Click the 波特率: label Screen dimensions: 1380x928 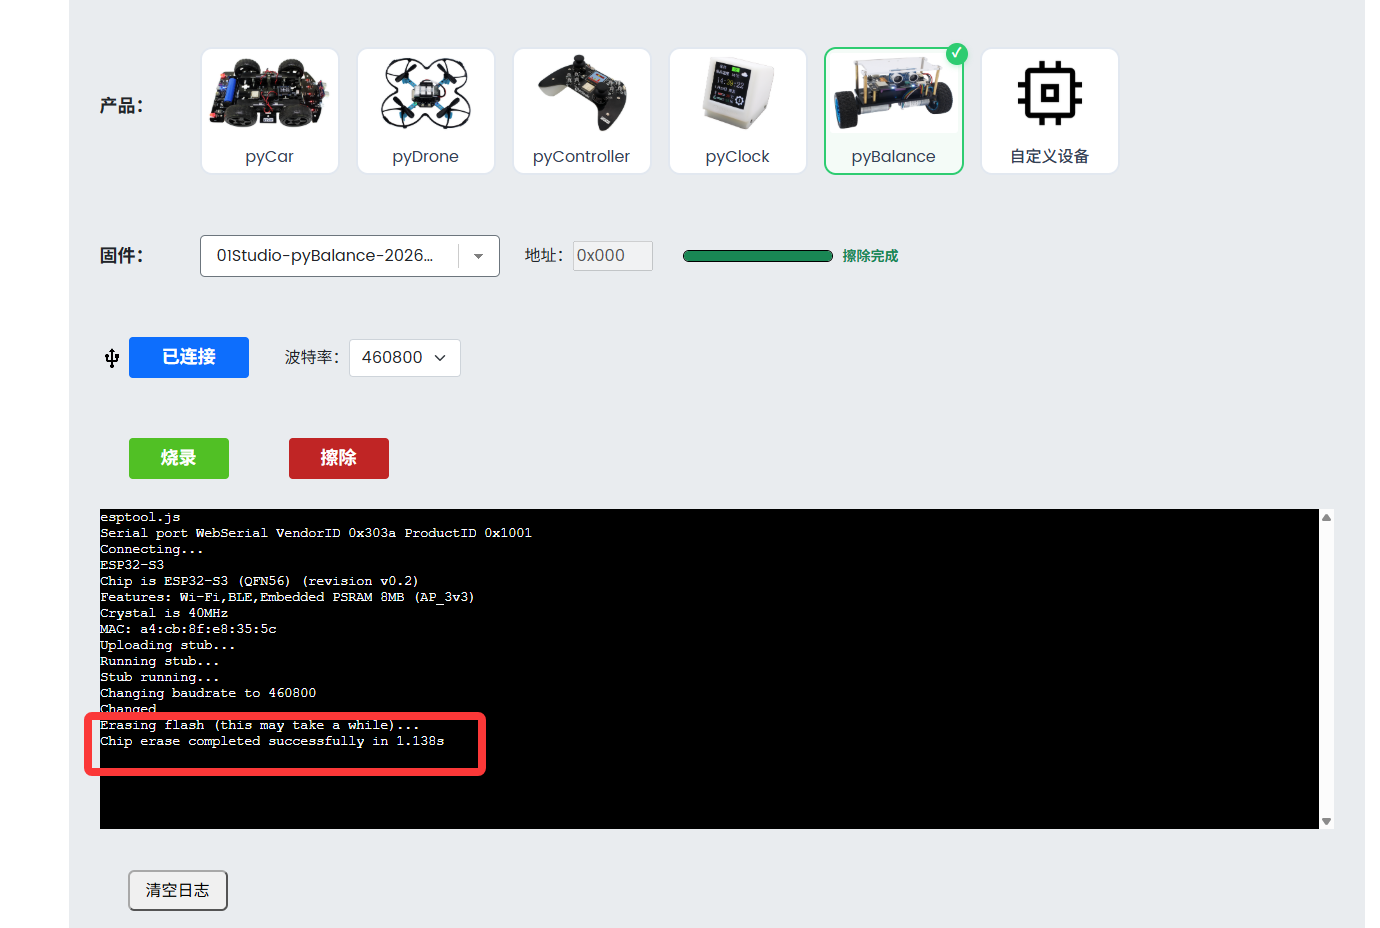point(312,358)
